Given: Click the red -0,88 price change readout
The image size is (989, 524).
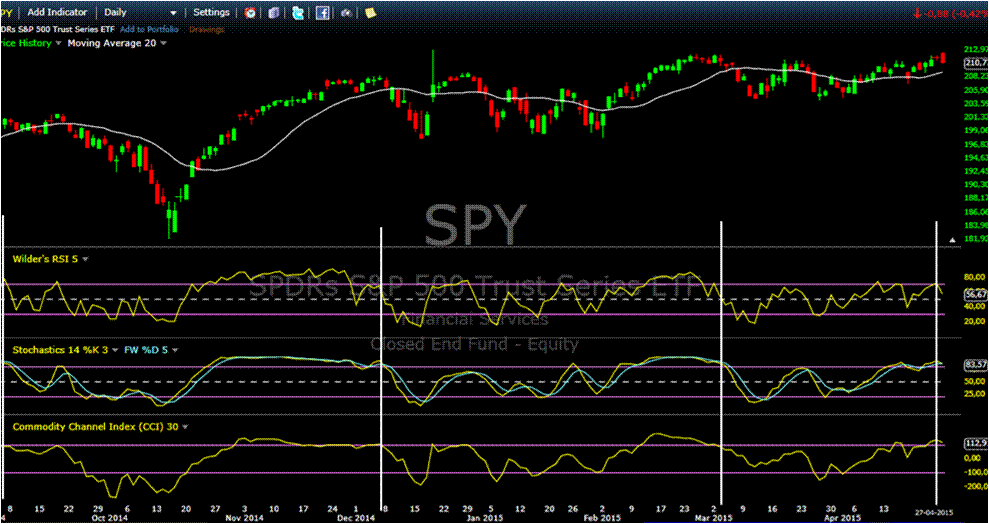Looking at the screenshot, I should pos(951,12).
